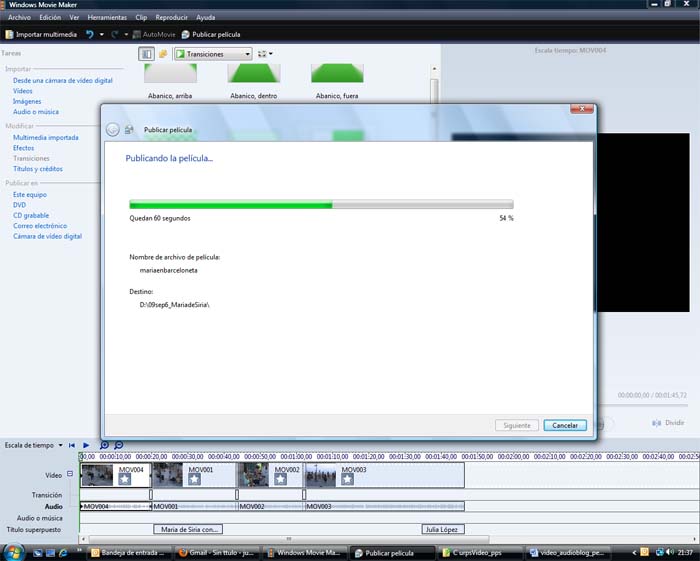Click the DVD publish link
The height and width of the screenshot is (561, 700).
(x=19, y=205)
